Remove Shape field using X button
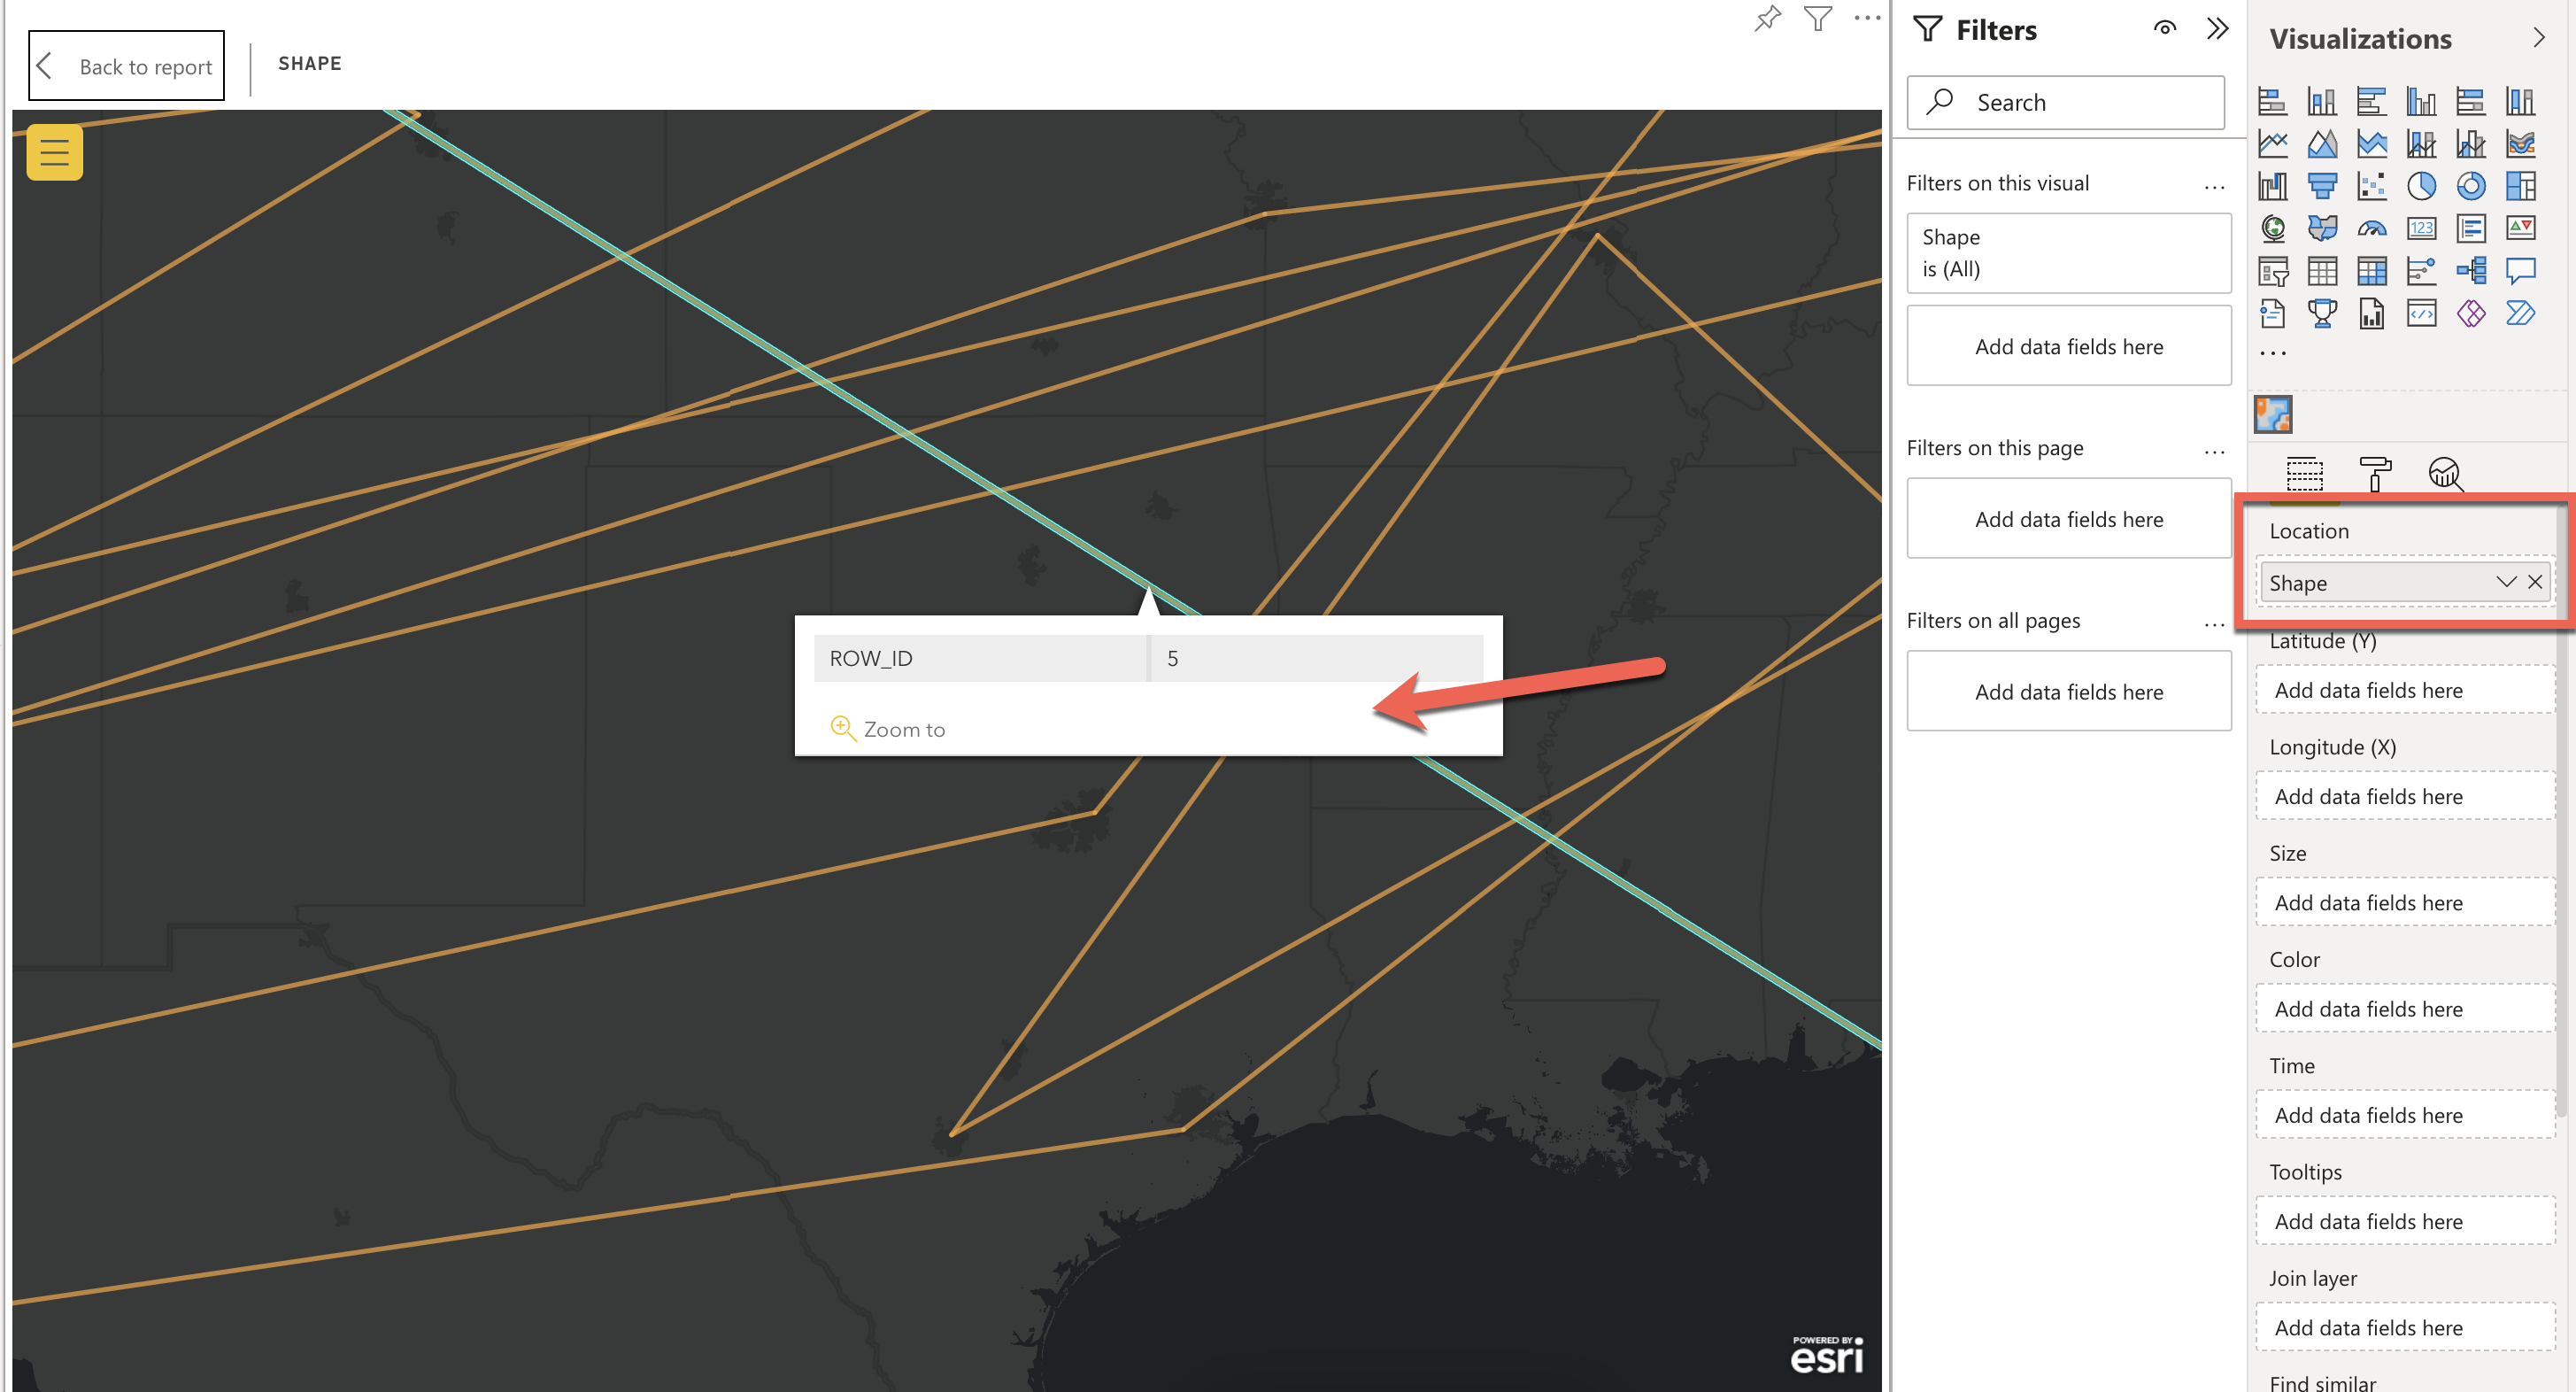Viewport: 2576px width, 1392px height. 2536,583
